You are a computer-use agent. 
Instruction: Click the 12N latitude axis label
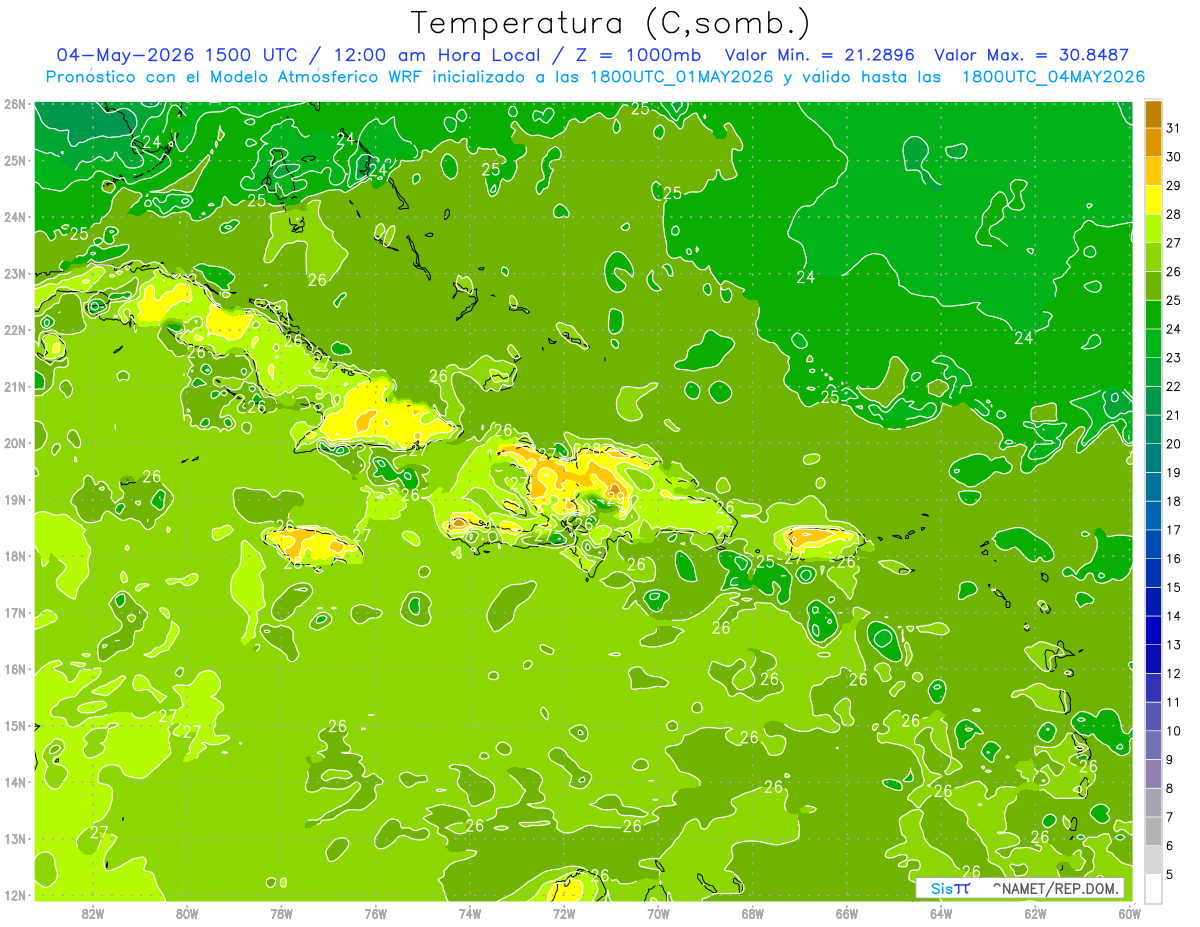point(16,895)
